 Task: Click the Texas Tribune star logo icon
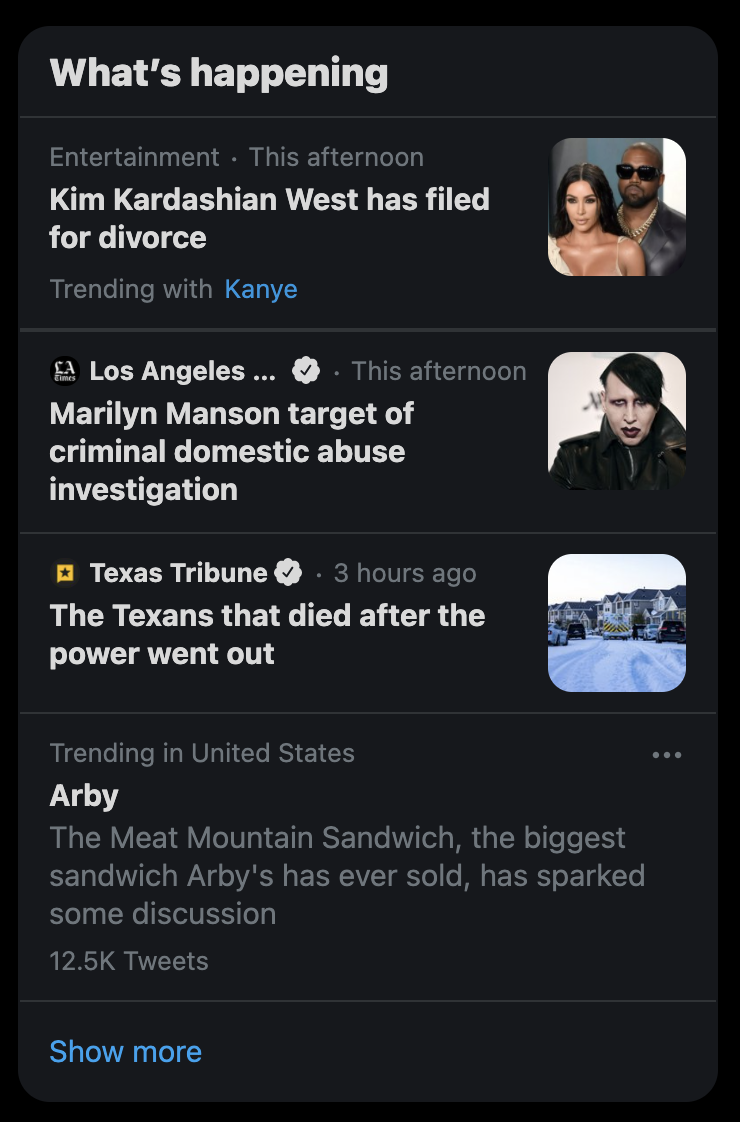(x=65, y=572)
